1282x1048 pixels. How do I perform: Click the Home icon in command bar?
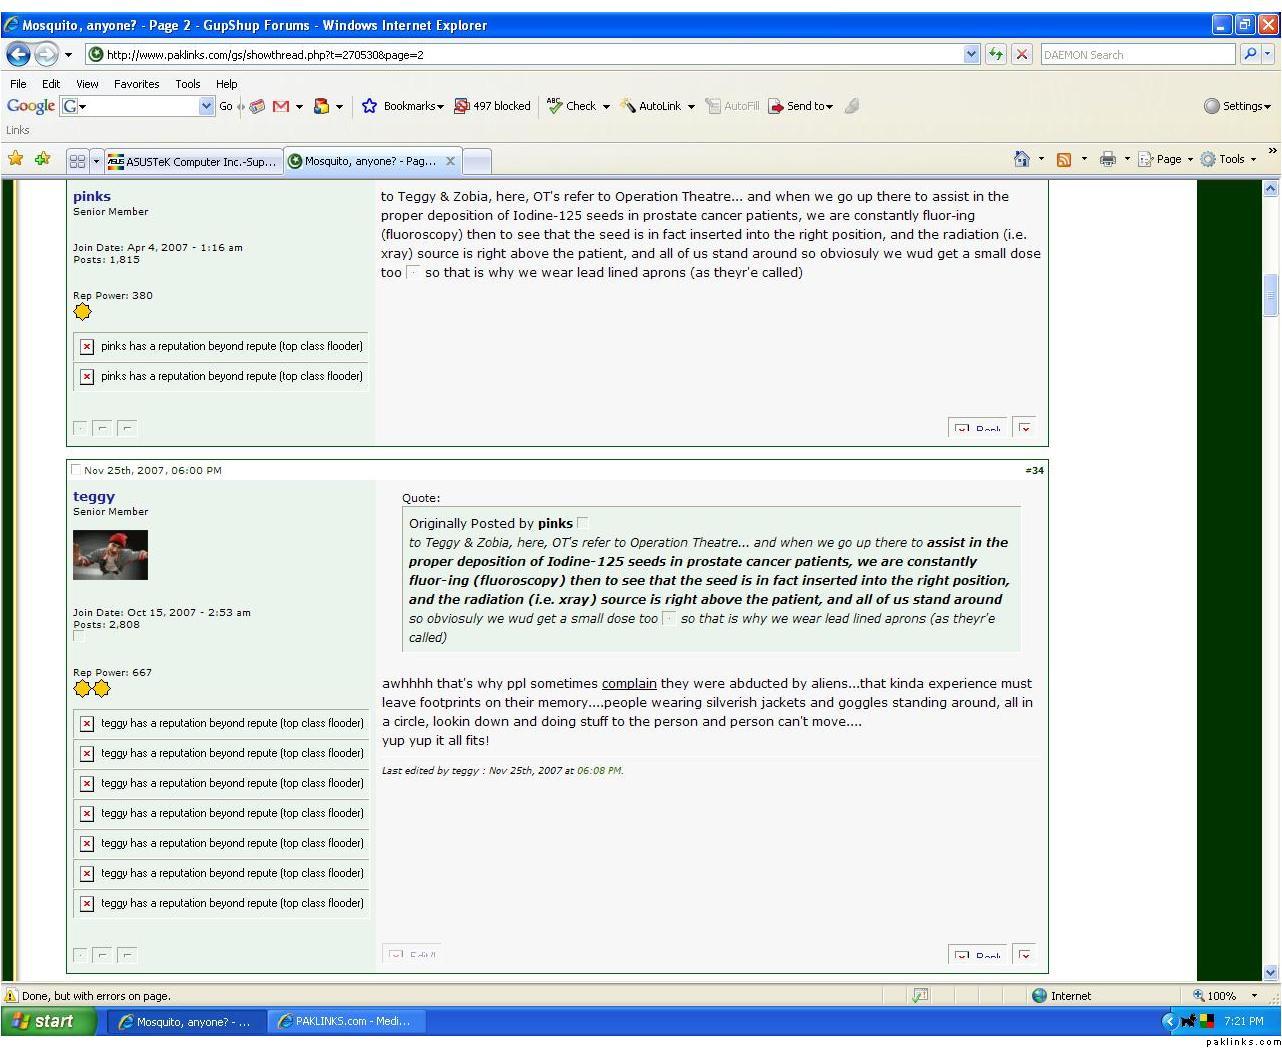(1021, 159)
